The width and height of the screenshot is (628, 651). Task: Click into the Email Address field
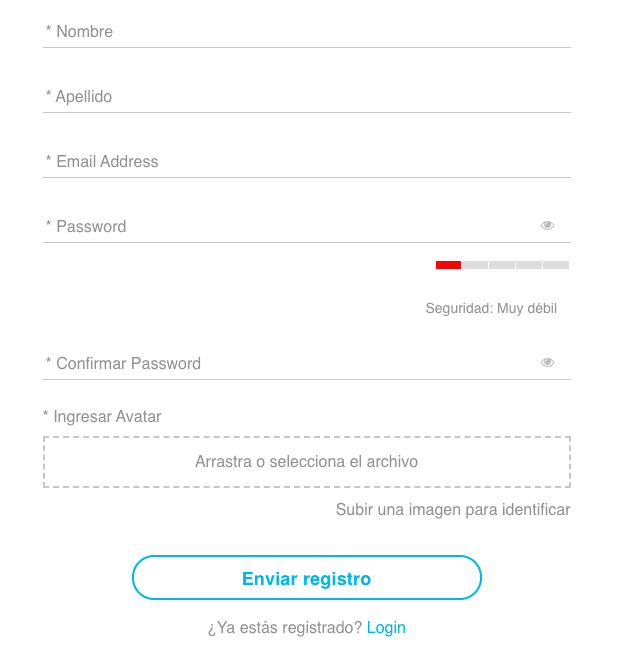tap(307, 162)
